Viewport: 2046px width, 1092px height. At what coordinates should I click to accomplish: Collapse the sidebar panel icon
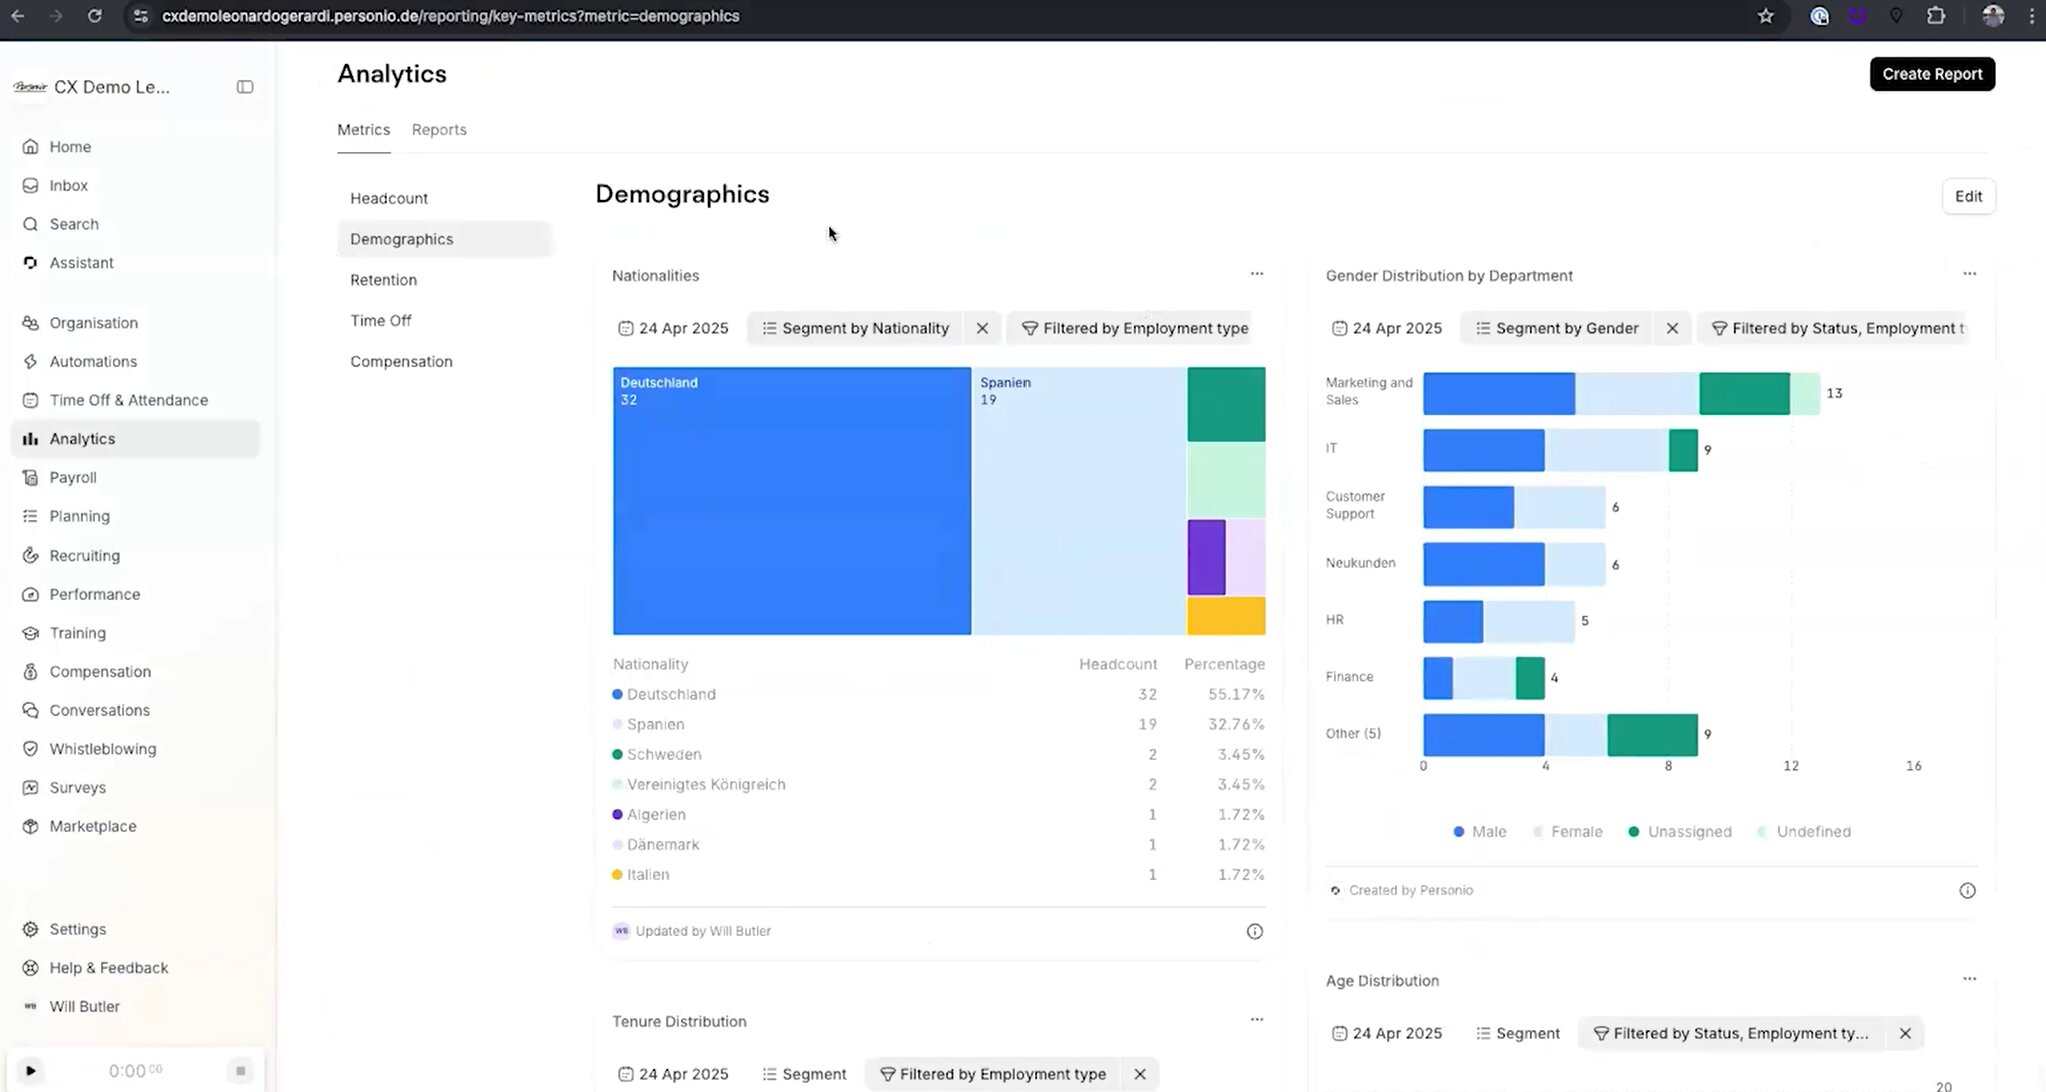[244, 87]
